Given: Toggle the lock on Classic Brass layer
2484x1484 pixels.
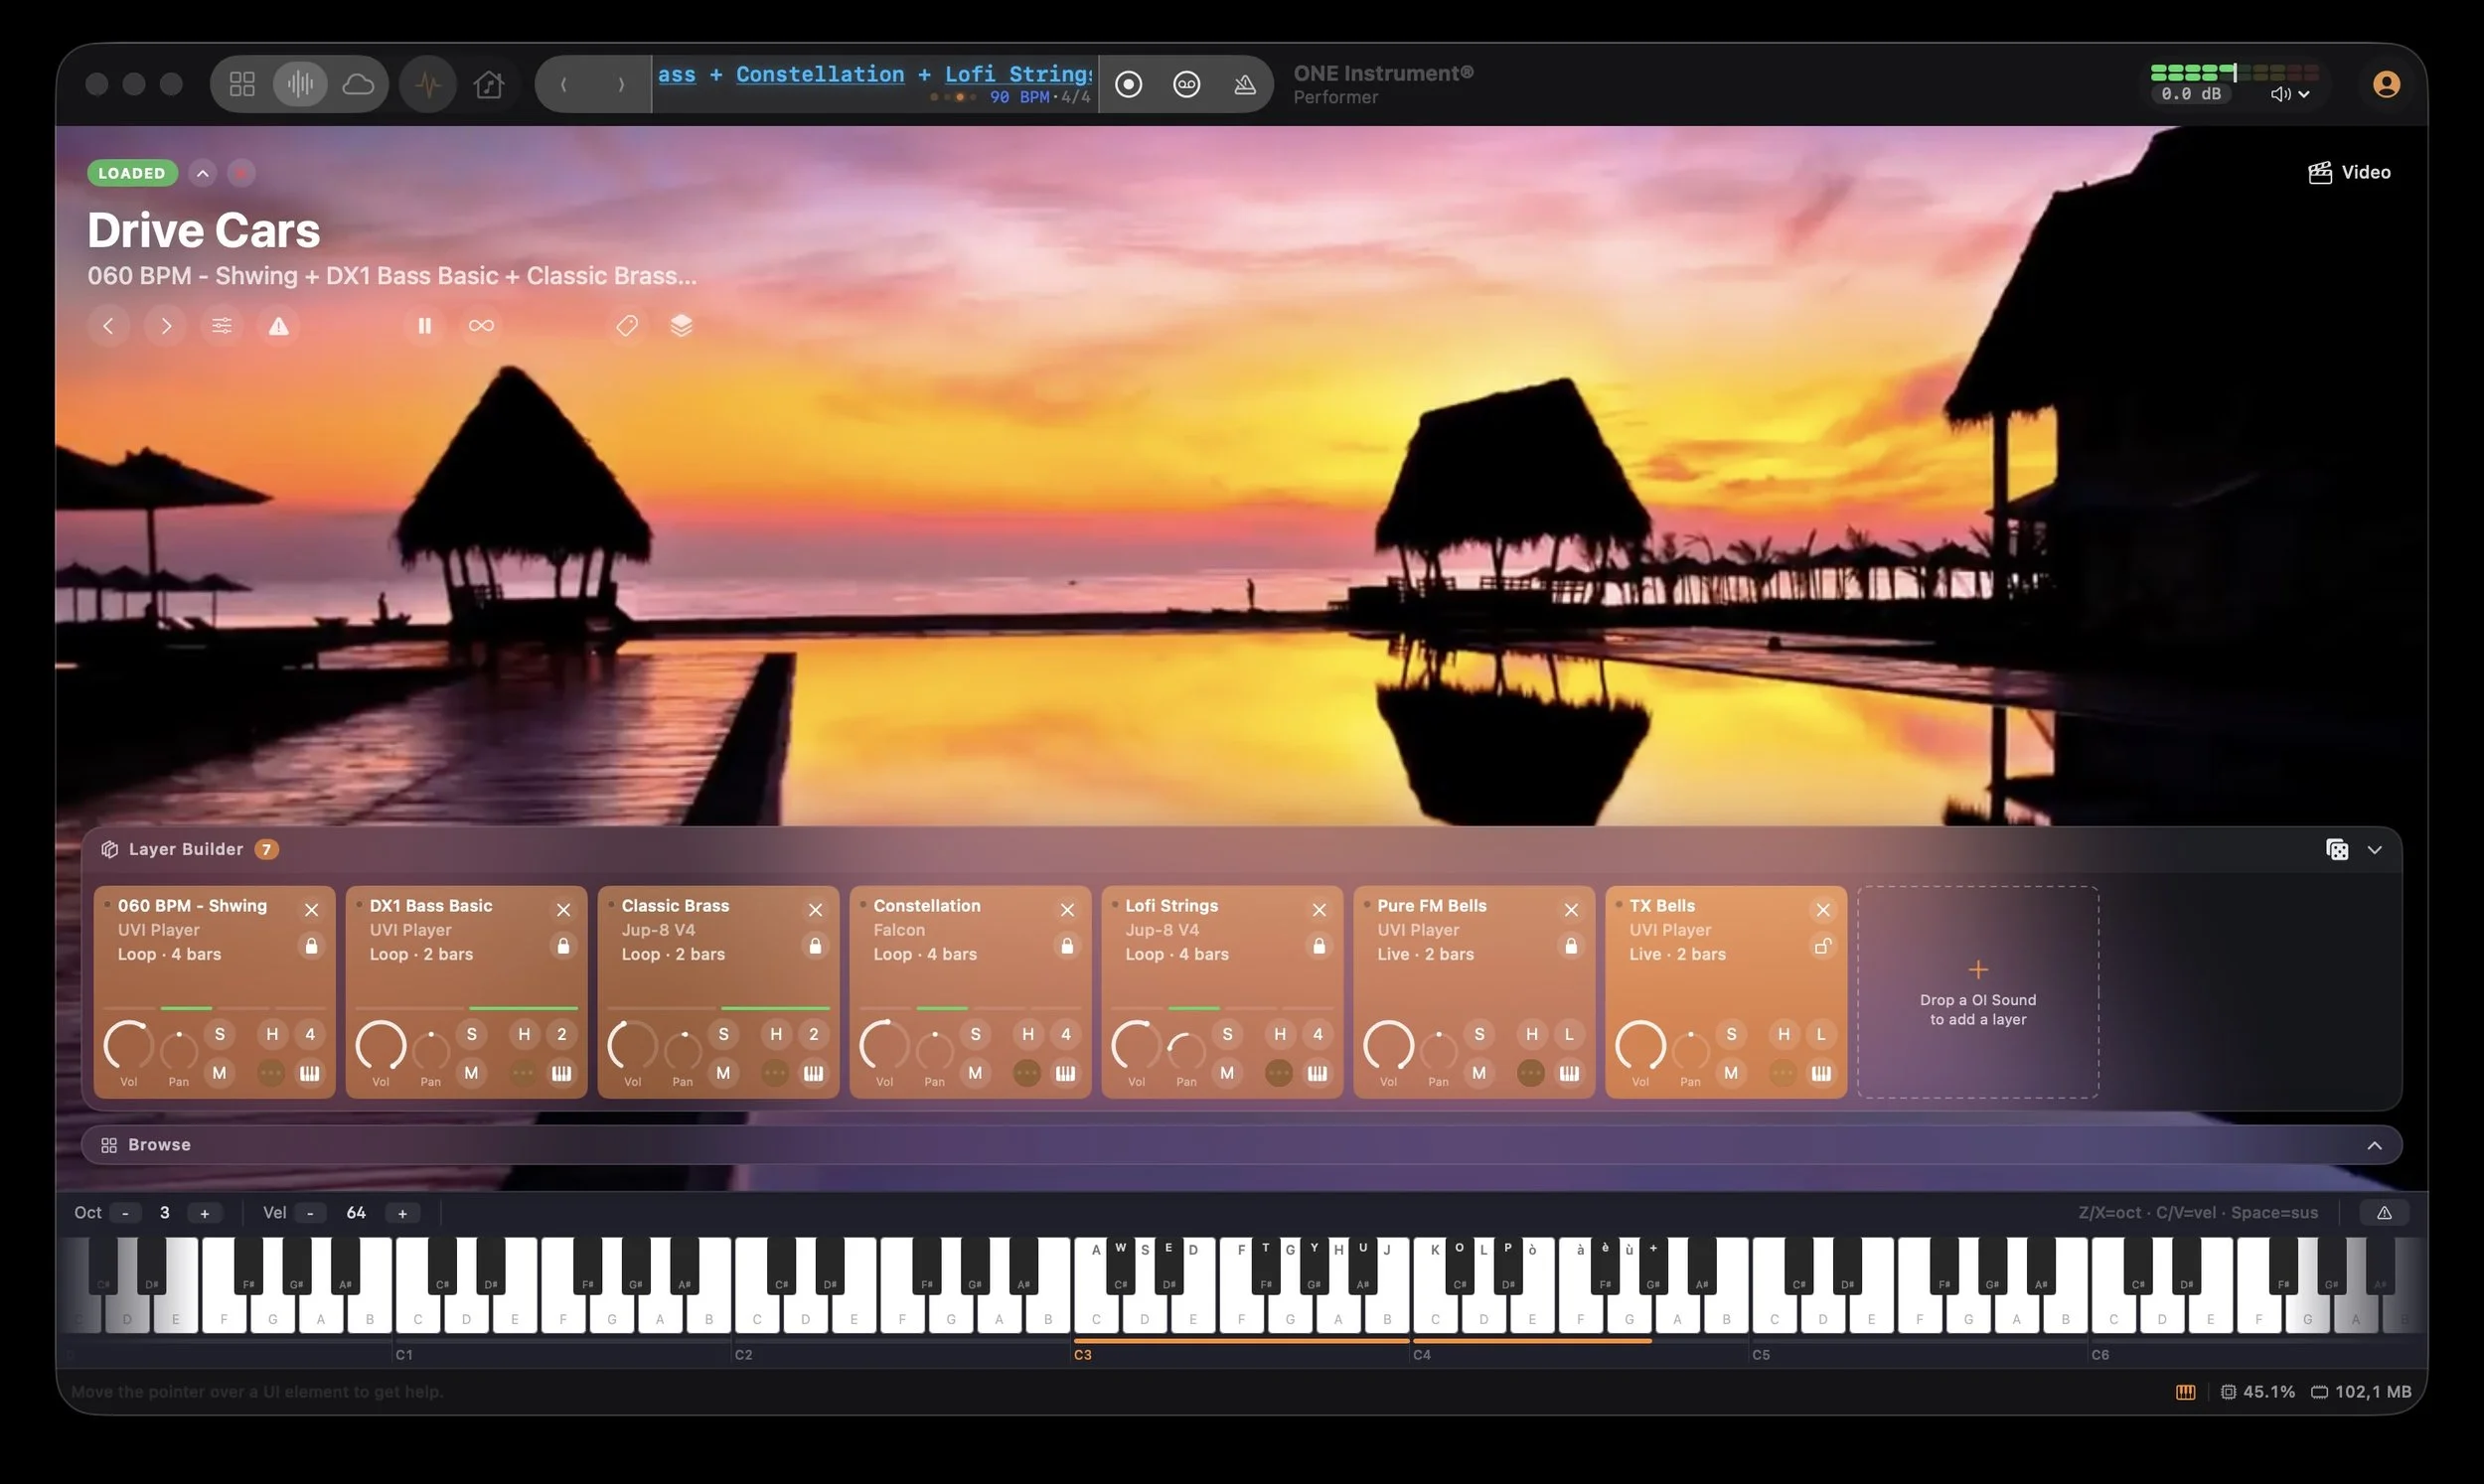Looking at the screenshot, I should pos(815,946).
